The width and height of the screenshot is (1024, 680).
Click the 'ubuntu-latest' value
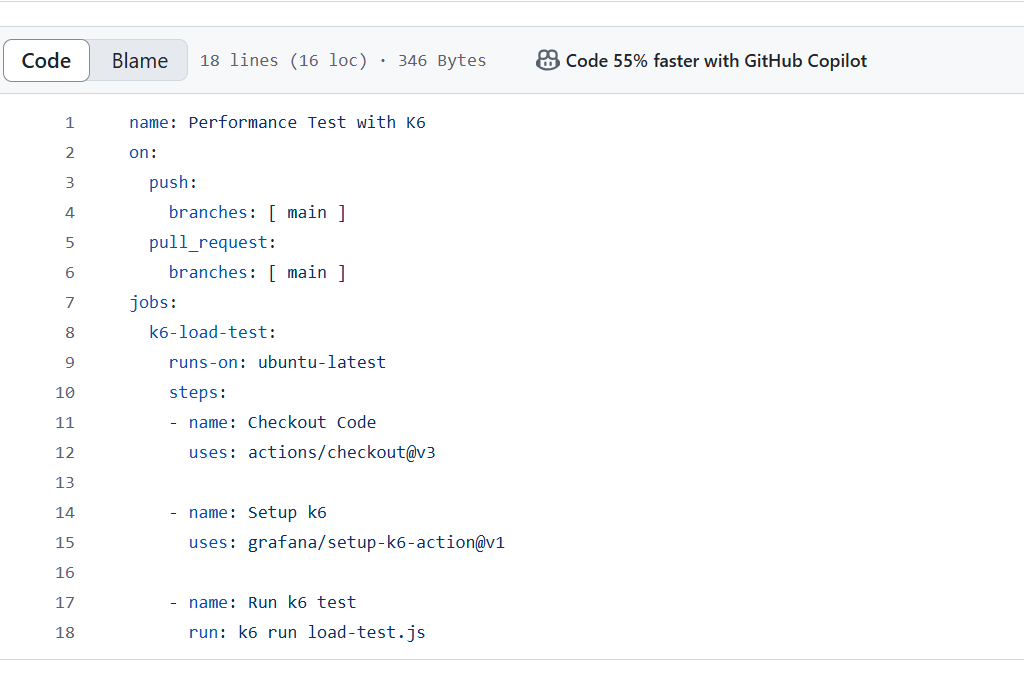pos(322,363)
